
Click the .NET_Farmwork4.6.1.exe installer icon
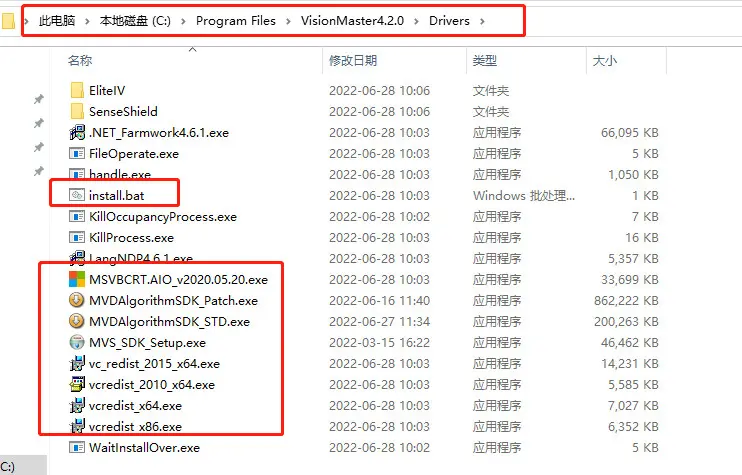pyautogui.click(x=77, y=132)
